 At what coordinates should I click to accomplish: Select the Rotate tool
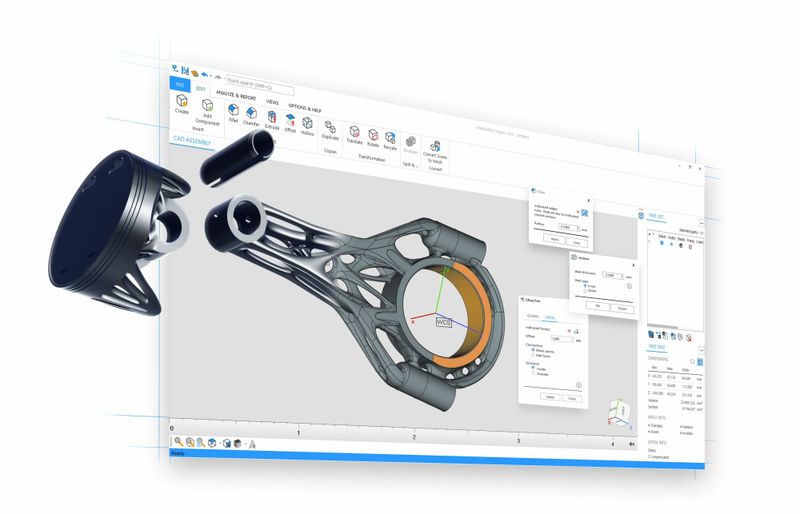point(373,135)
